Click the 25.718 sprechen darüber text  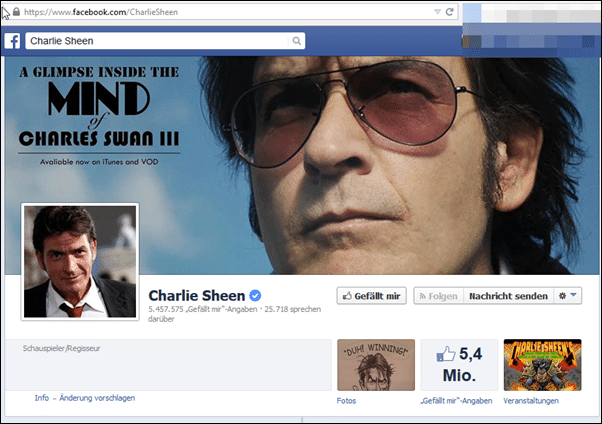(235, 314)
